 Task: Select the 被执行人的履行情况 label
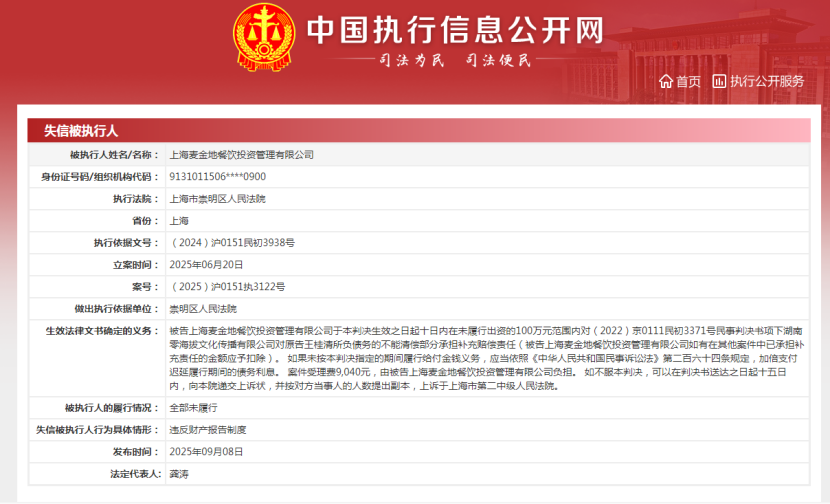click(x=112, y=408)
